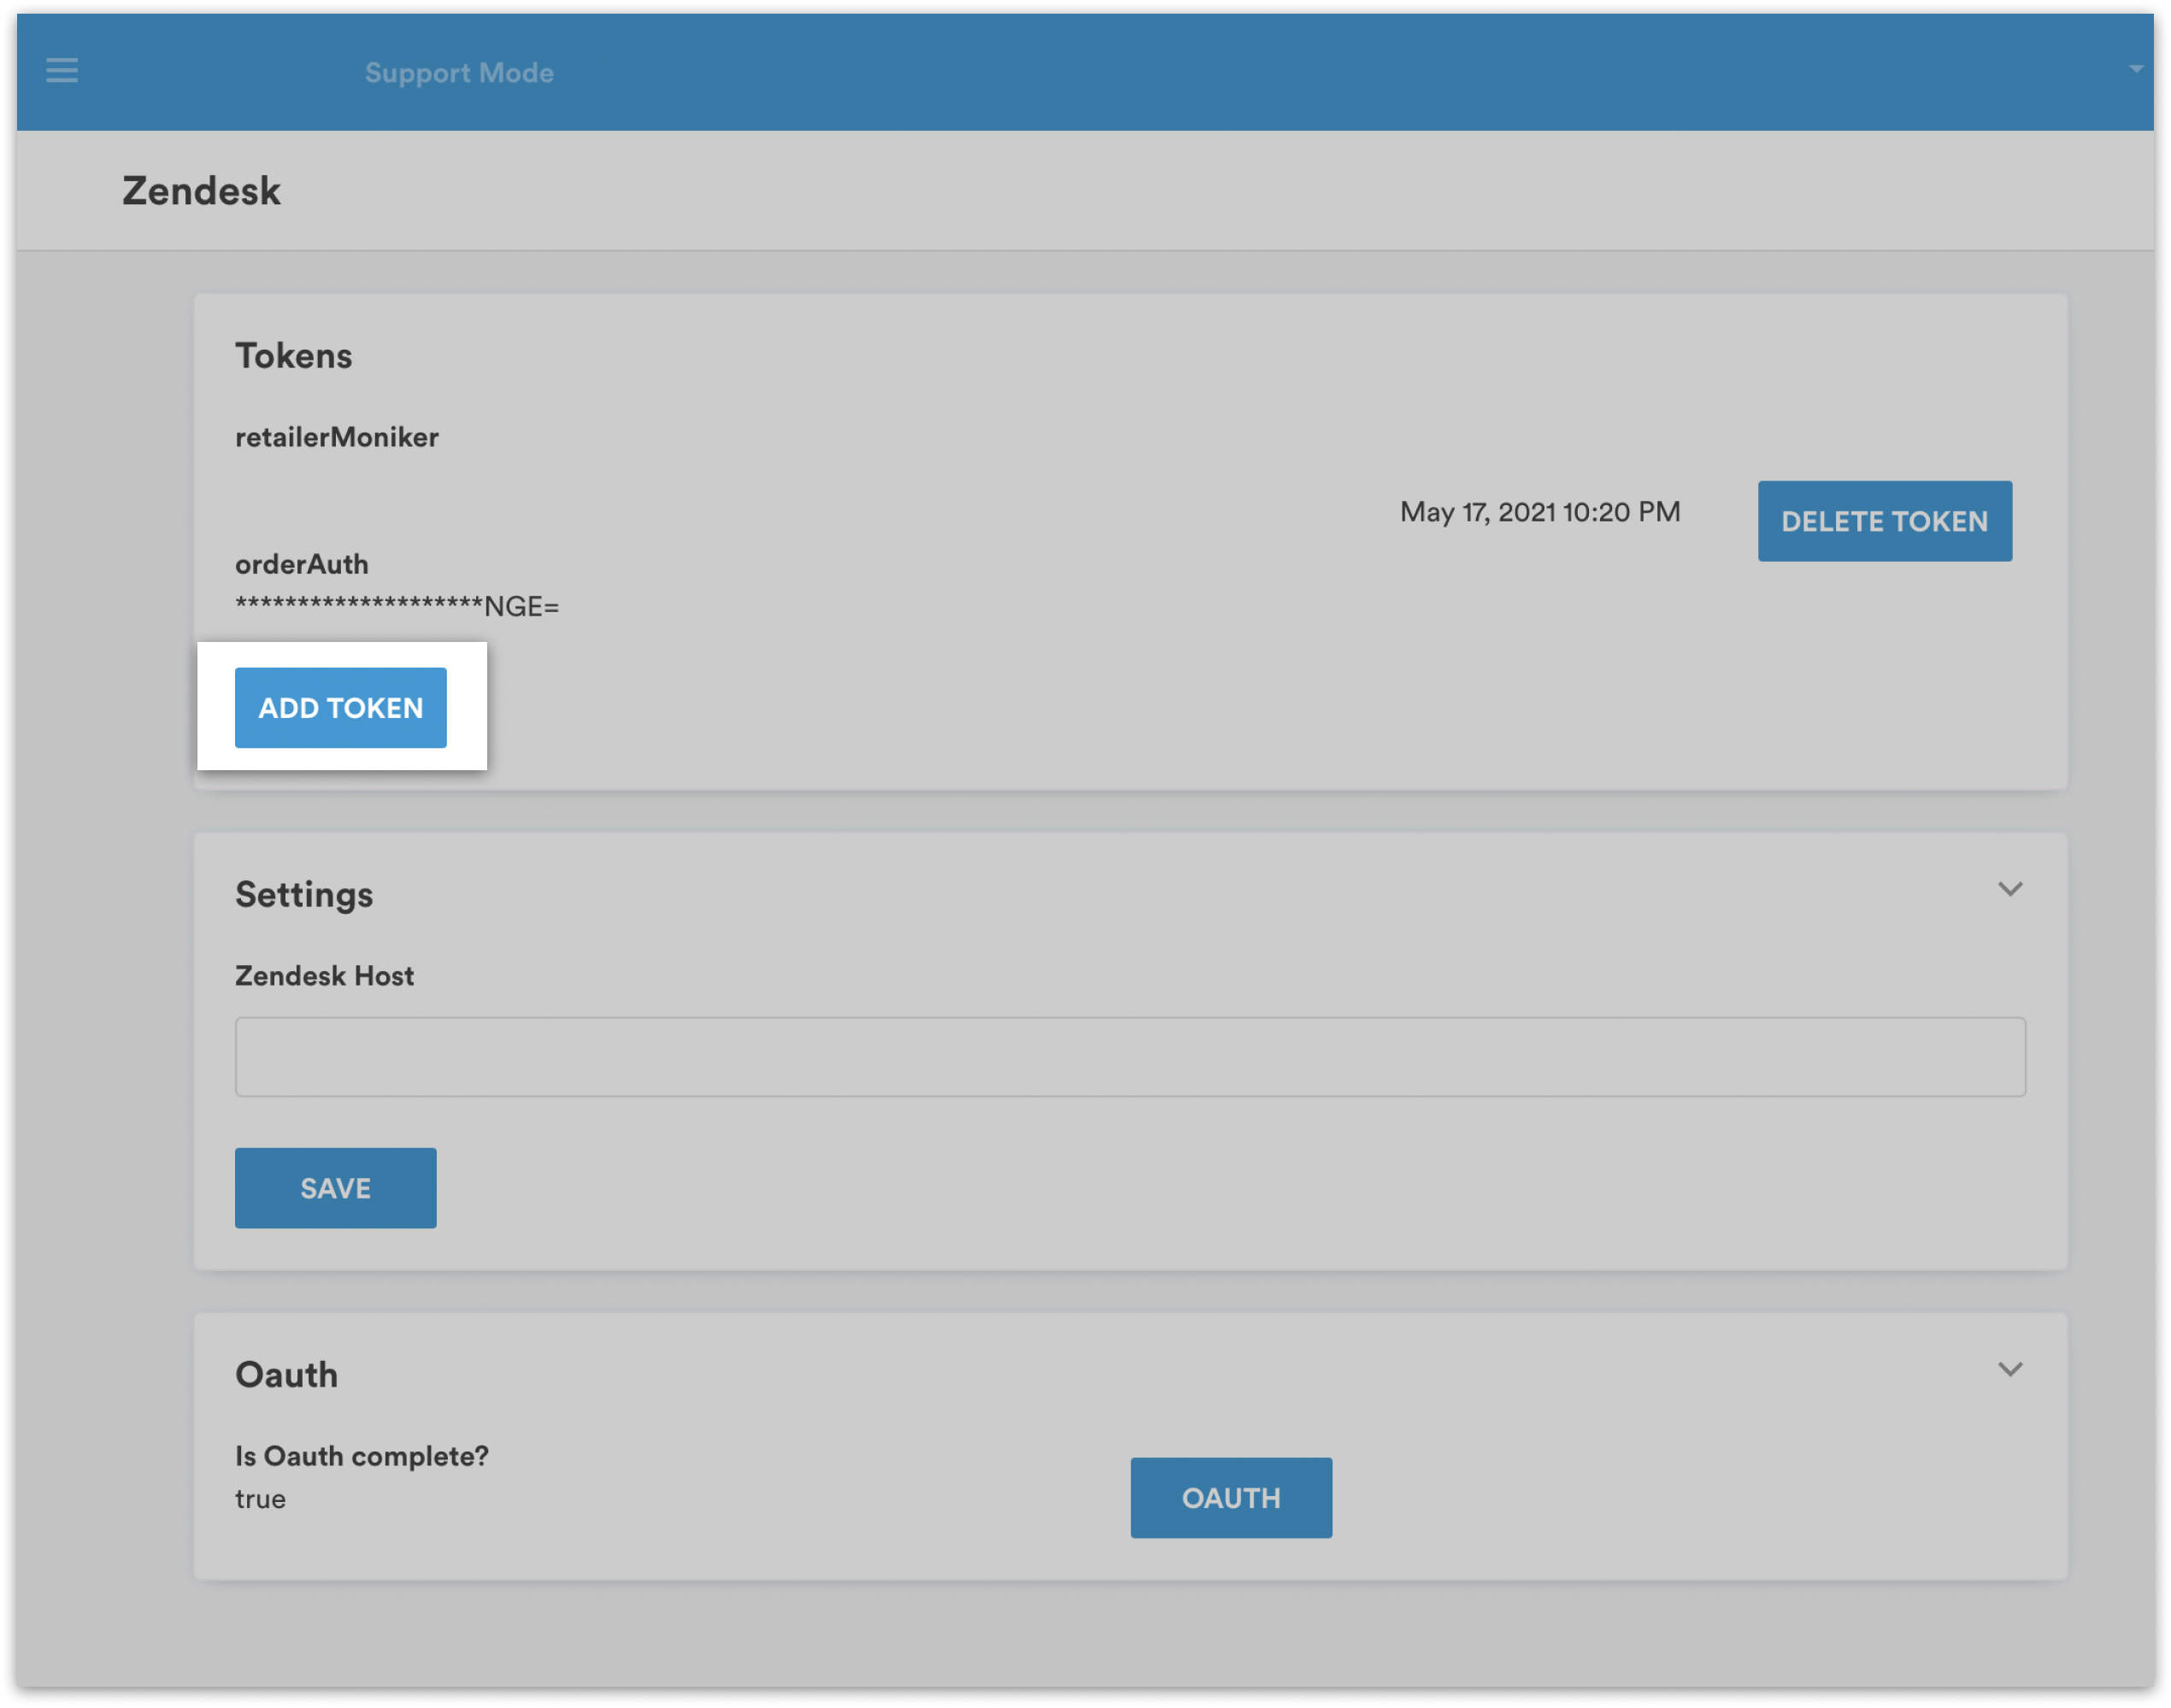Click the May 17, 2021 10:20 PM timestamp
The height and width of the screenshot is (1708, 2171).
1540,512
